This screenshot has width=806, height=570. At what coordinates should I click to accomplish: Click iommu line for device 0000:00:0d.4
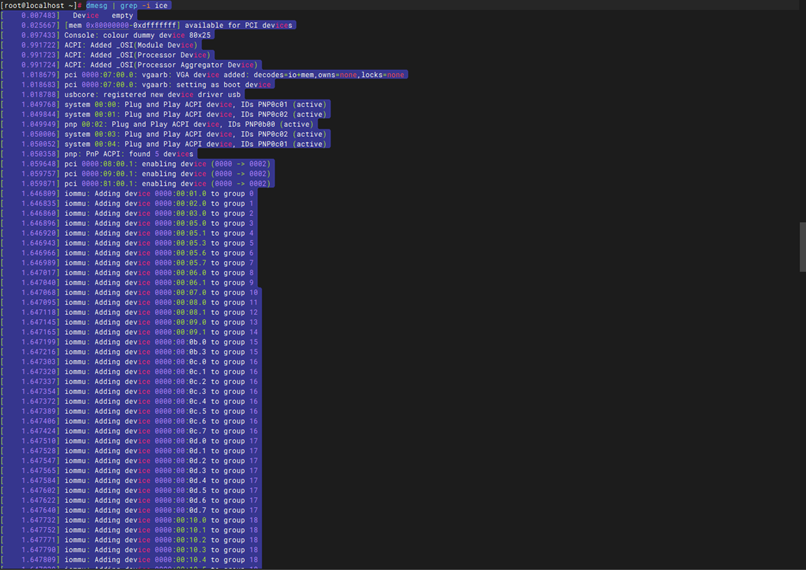[131, 481]
